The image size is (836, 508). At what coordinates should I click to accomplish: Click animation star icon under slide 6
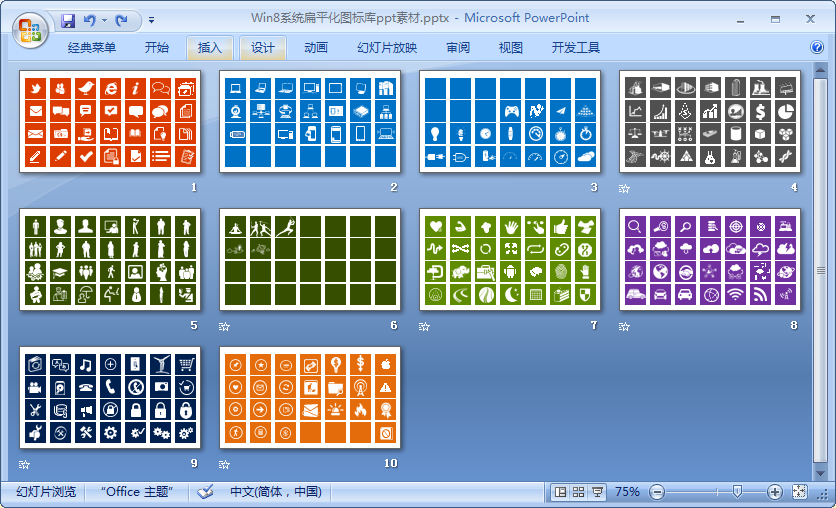point(224,327)
